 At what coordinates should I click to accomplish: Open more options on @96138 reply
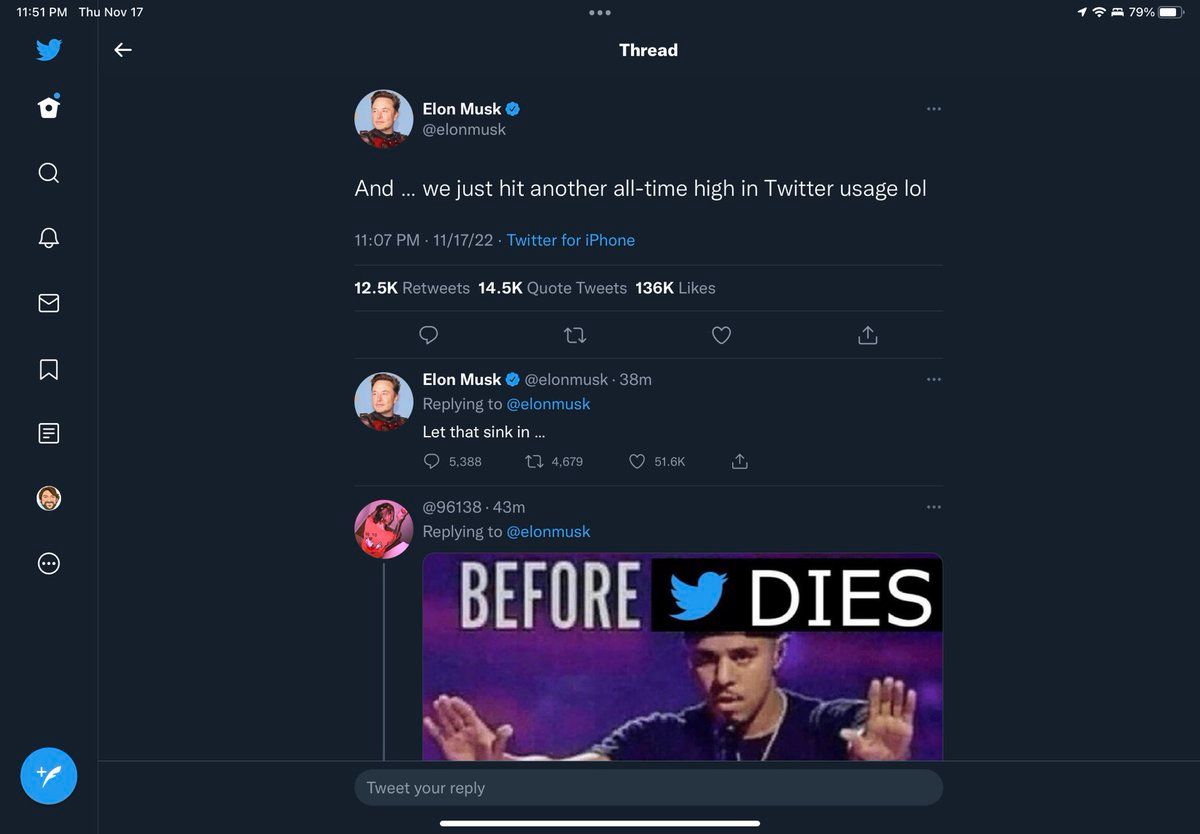coord(933,507)
